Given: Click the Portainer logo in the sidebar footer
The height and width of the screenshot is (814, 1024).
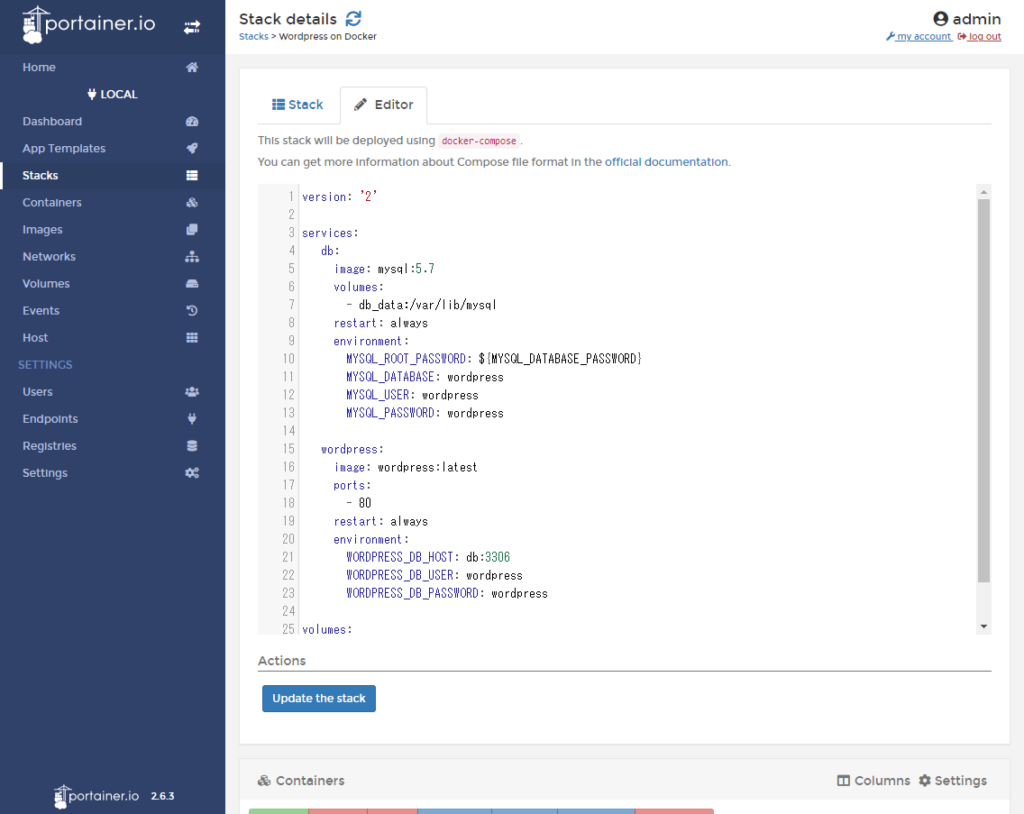Looking at the screenshot, I should pos(96,796).
